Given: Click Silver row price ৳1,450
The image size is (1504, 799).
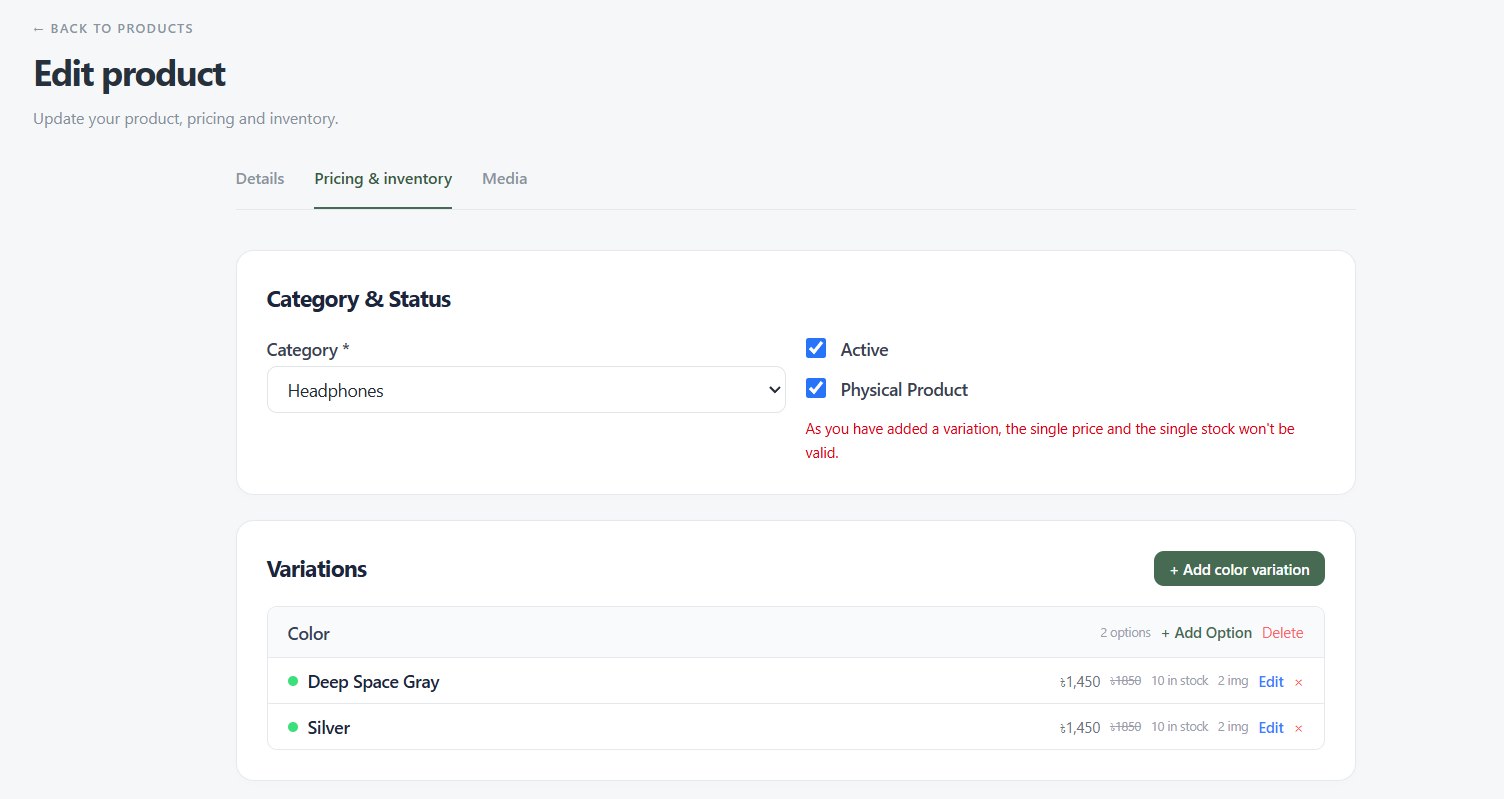Looking at the screenshot, I should click(x=1080, y=728).
